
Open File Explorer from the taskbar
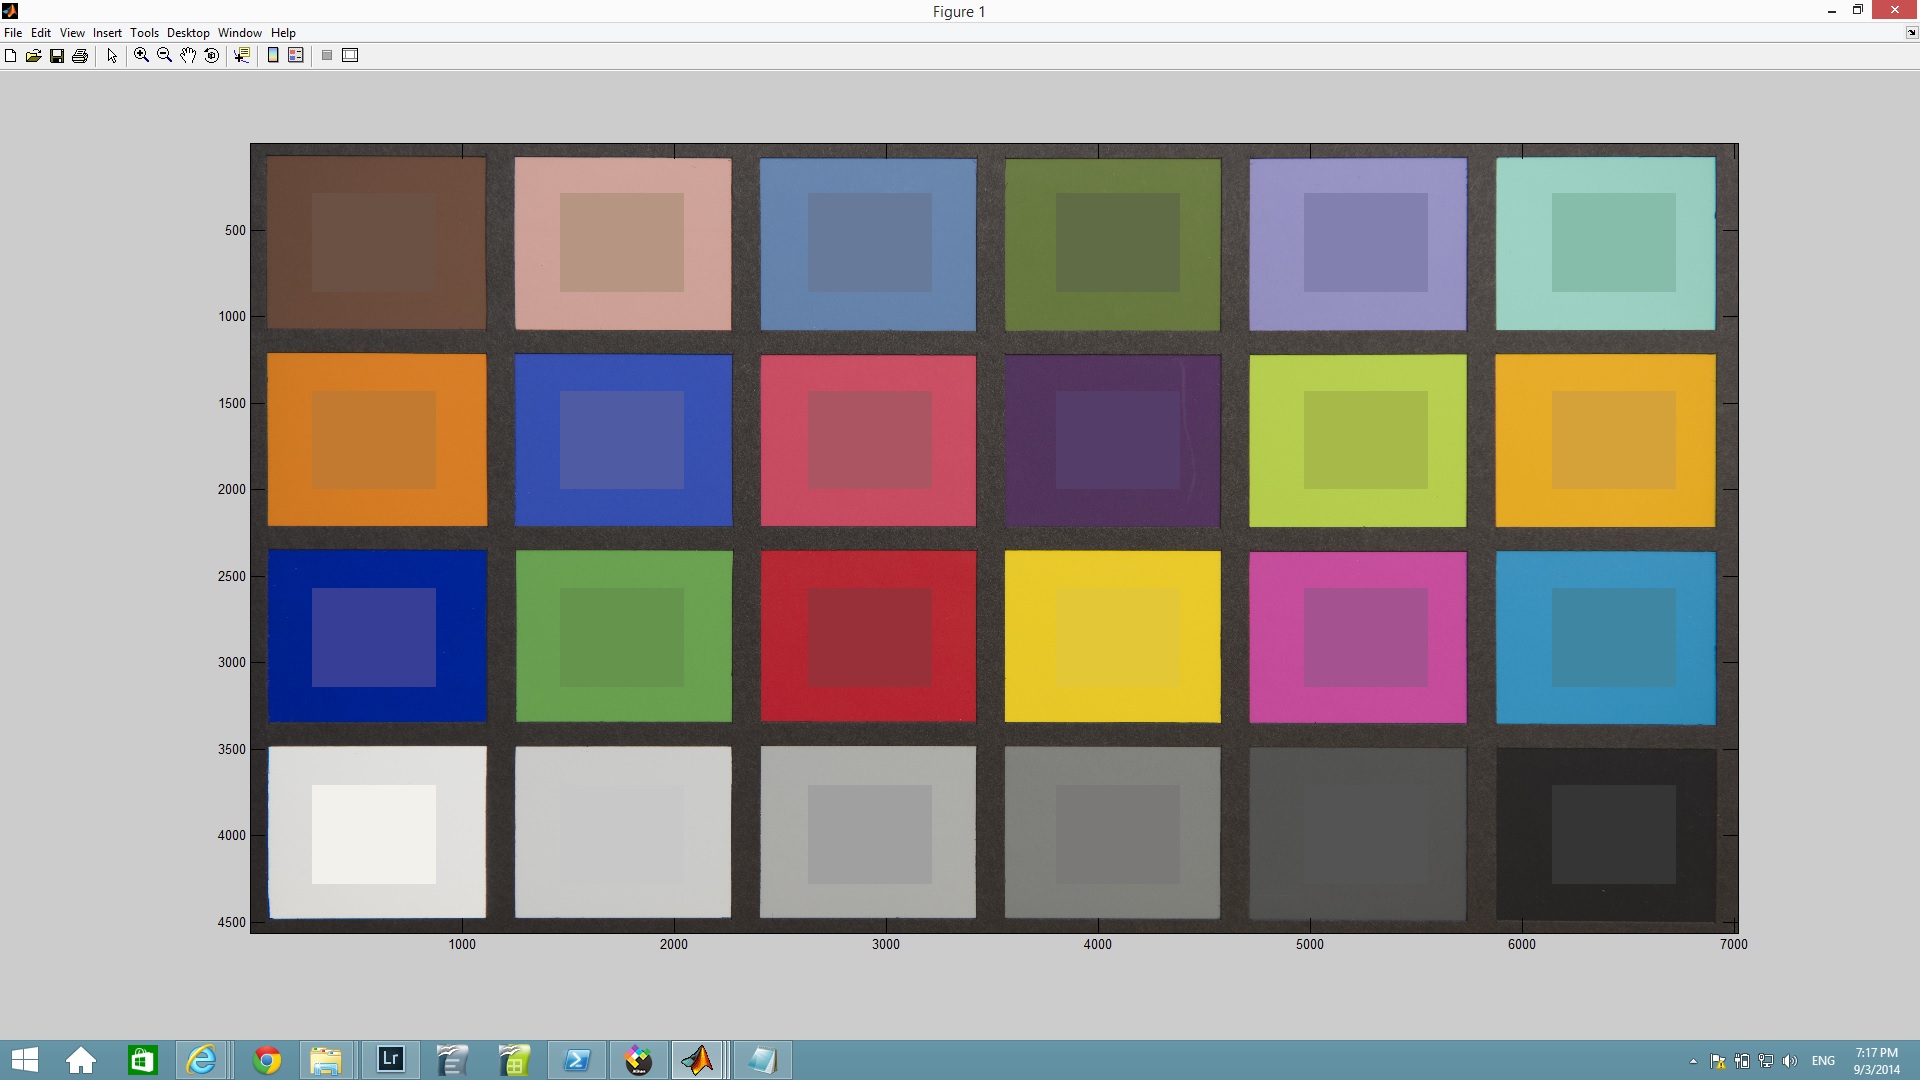click(x=326, y=1060)
